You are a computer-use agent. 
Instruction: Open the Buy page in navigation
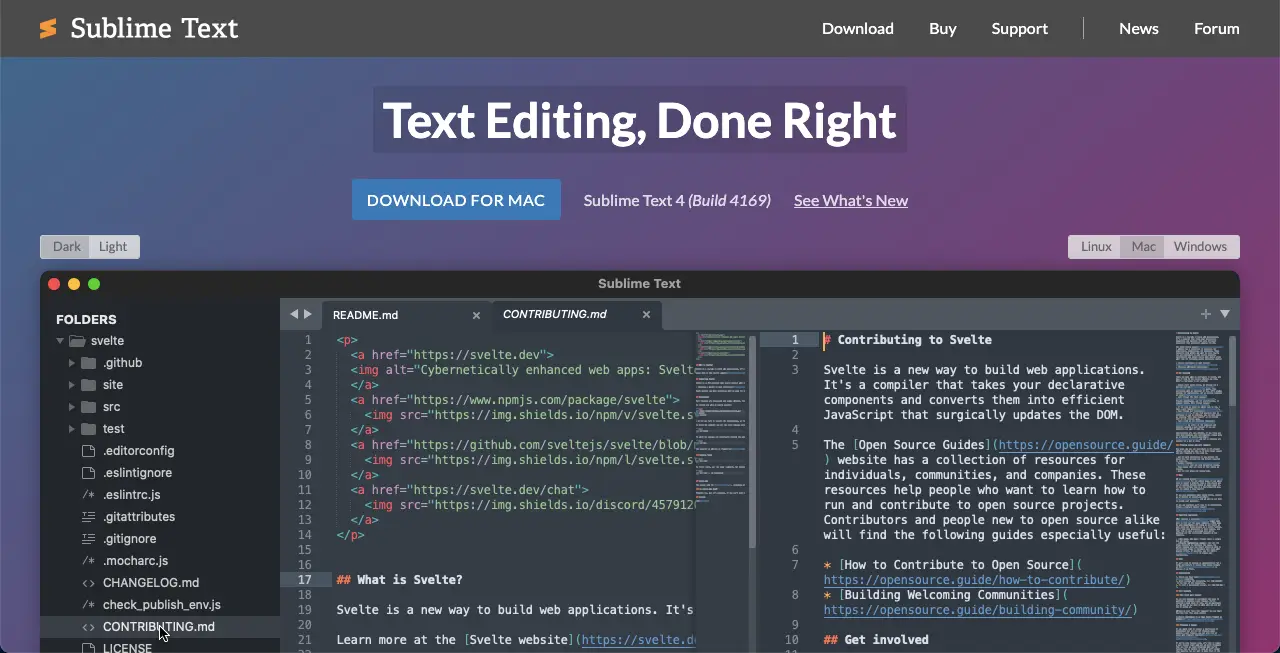tap(943, 29)
